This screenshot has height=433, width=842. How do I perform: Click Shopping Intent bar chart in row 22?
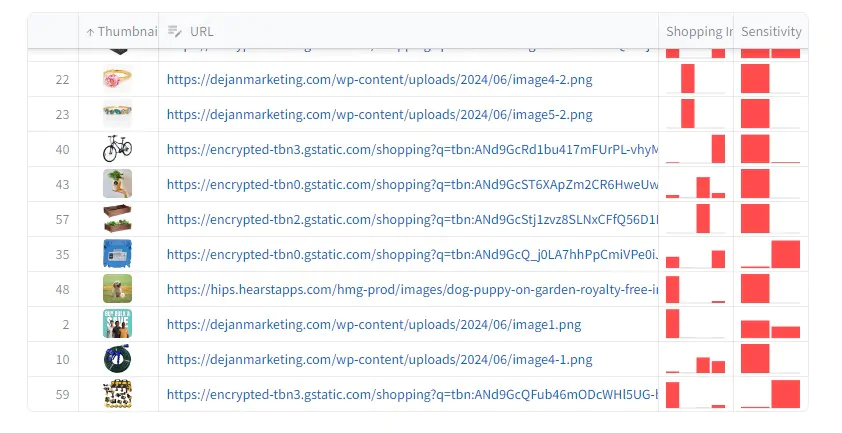pyautogui.click(x=695, y=79)
